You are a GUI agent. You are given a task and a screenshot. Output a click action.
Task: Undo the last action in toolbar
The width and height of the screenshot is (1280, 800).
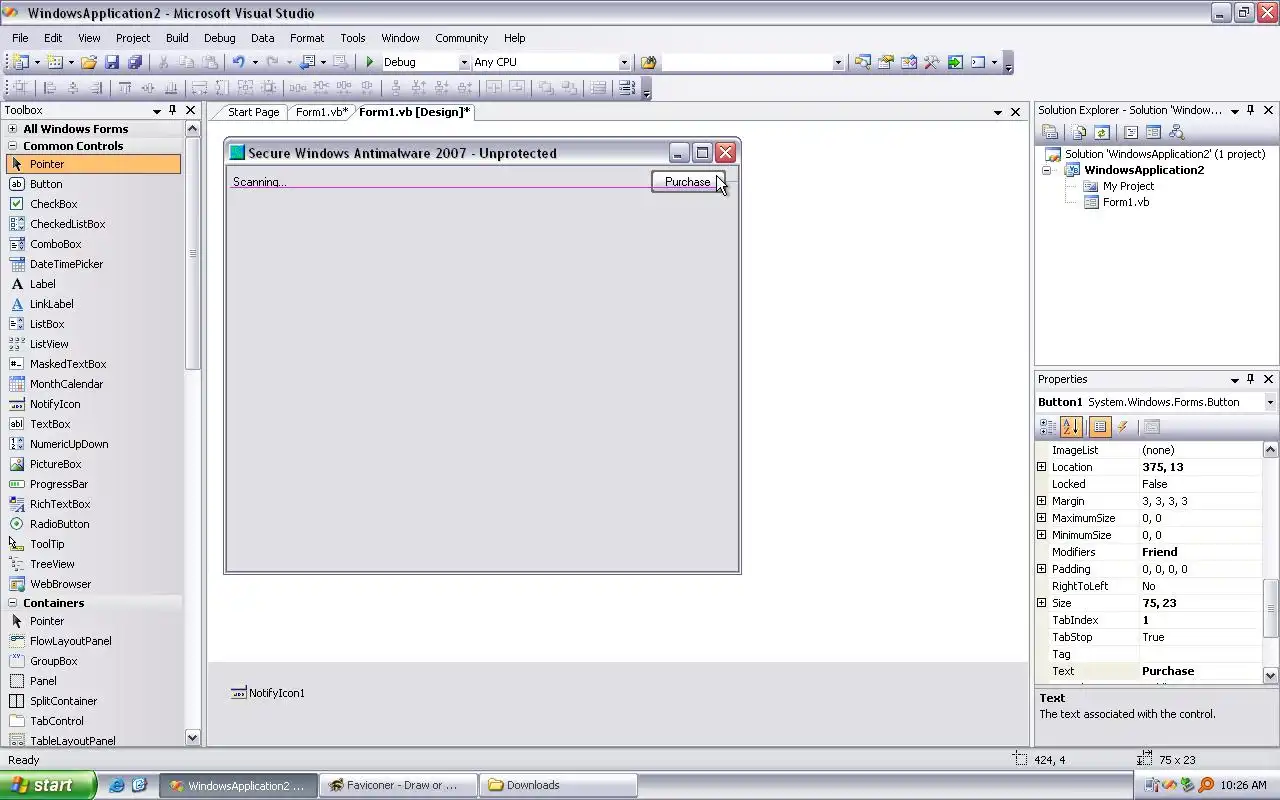pyautogui.click(x=239, y=62)
